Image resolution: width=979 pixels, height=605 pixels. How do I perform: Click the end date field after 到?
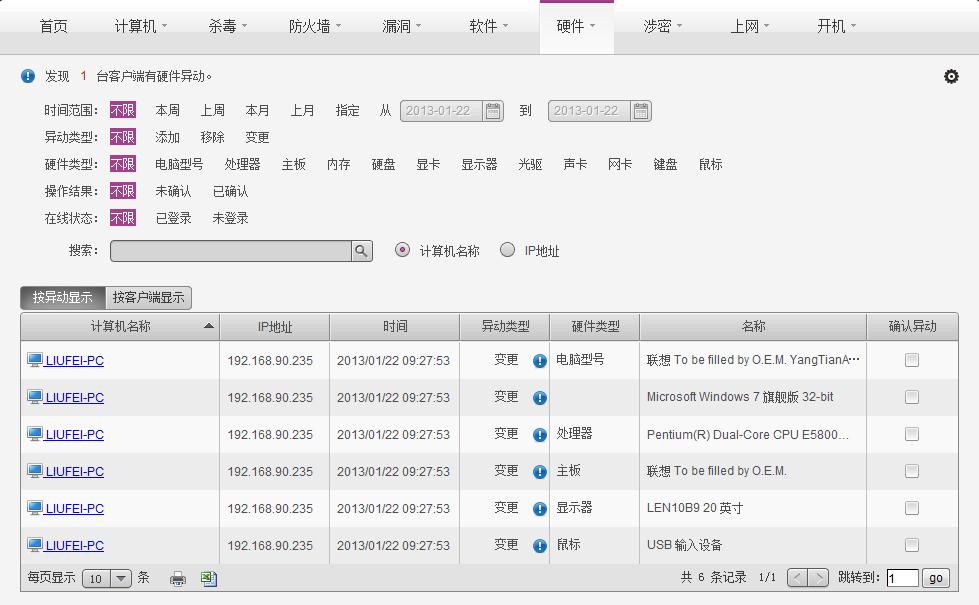click(x=589, y=111)
